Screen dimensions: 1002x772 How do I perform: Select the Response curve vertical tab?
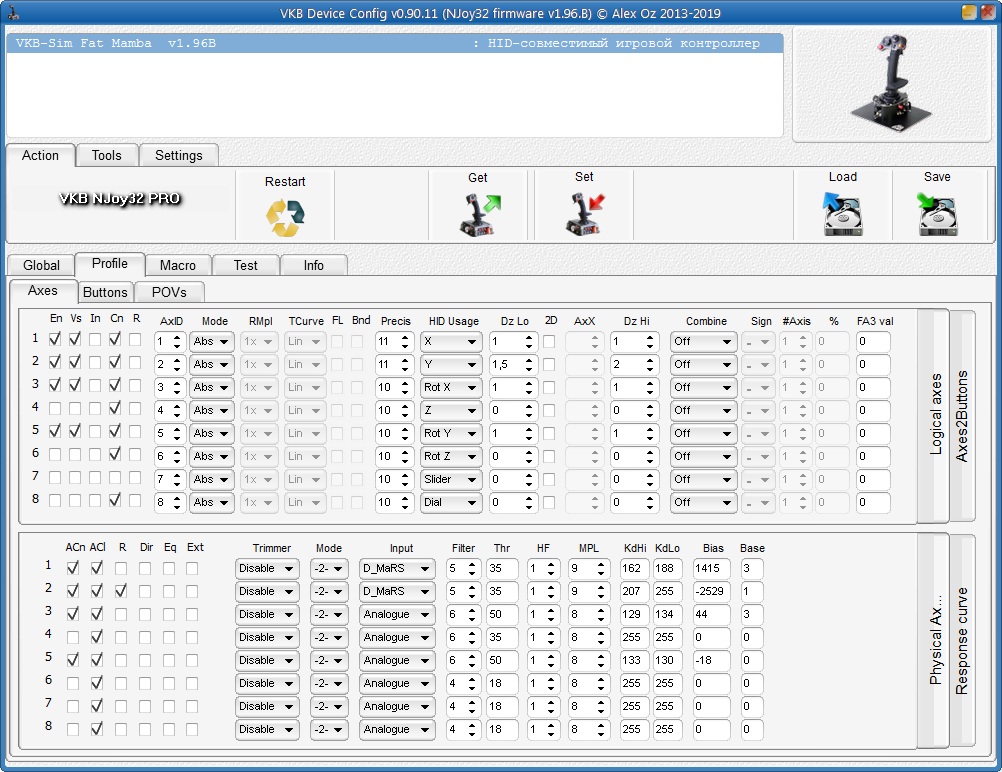[962, 640]
